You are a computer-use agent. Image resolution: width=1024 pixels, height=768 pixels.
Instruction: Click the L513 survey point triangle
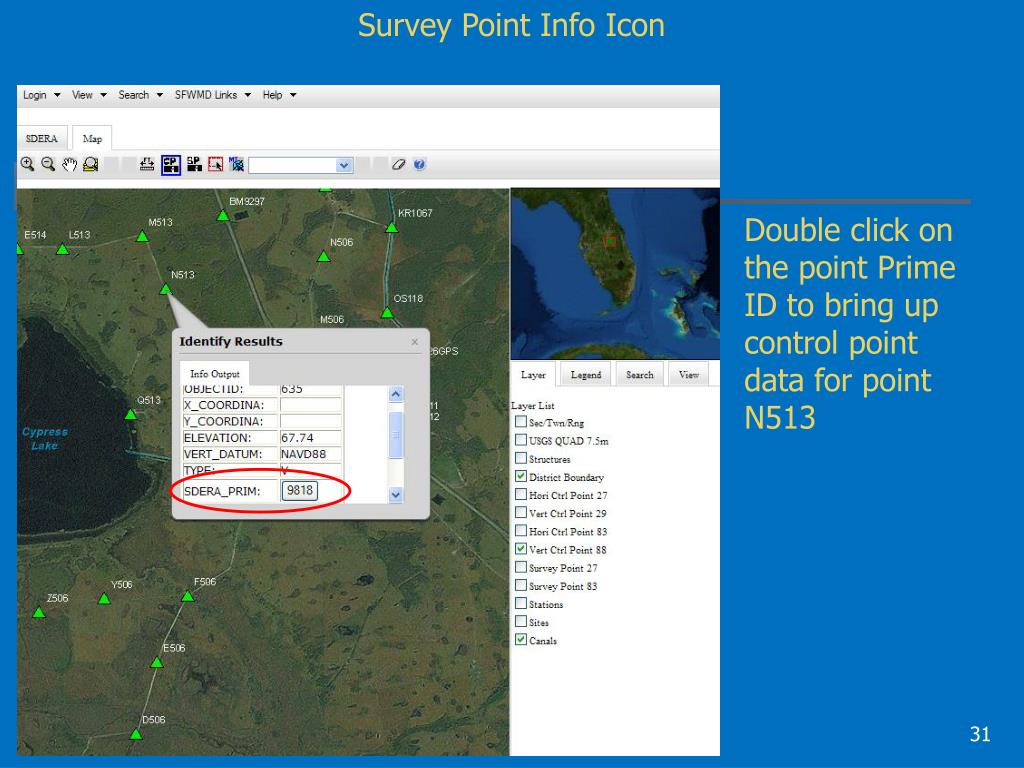pos(62,249)
